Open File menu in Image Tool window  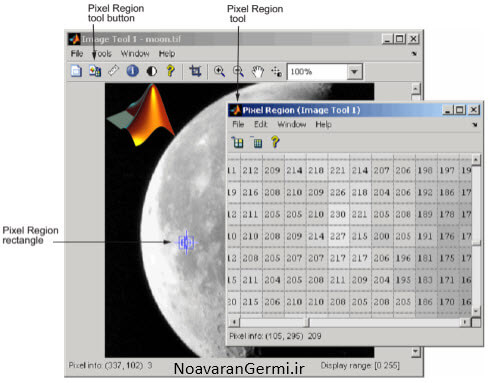(x=77, y=53)
